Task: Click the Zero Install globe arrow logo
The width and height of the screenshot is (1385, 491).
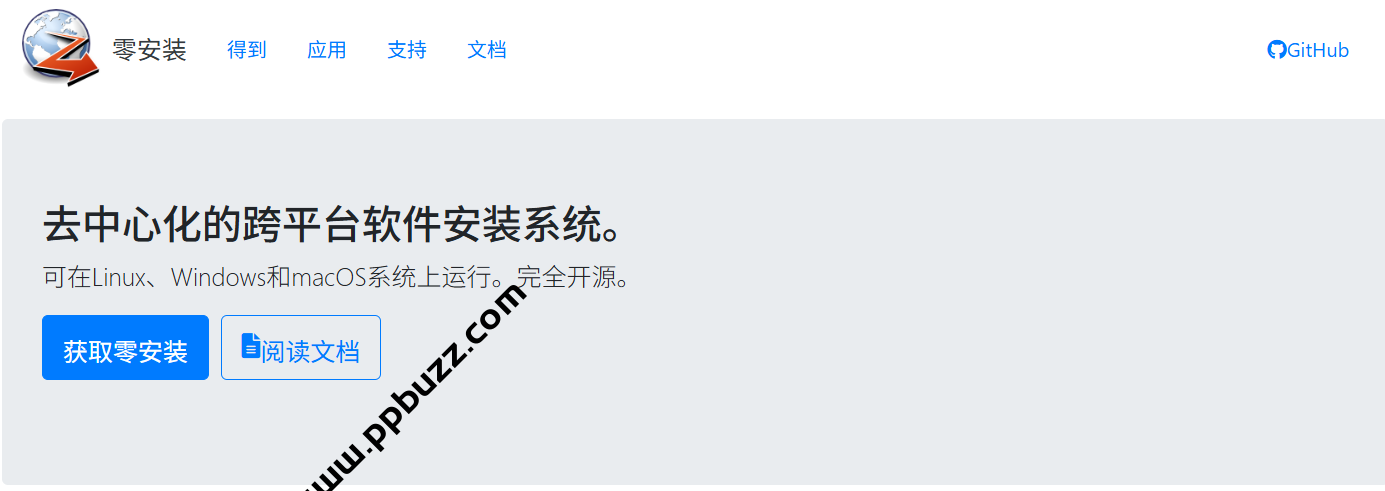Action: (x=60, y=47)
